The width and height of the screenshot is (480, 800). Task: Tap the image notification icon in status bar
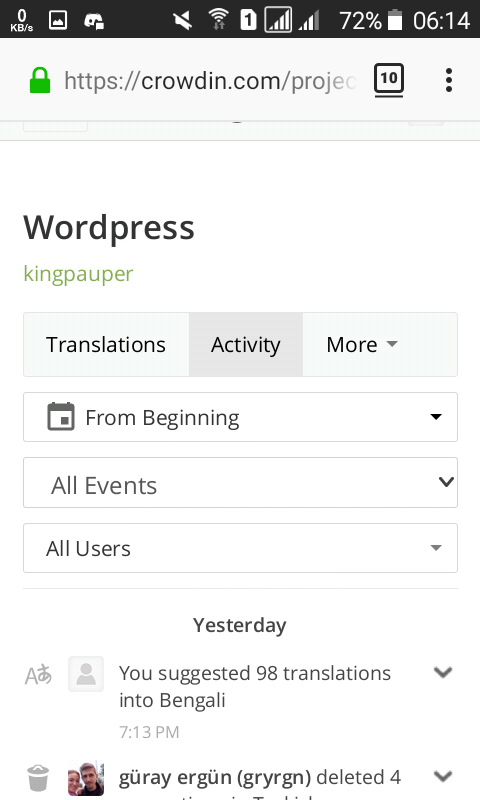58,20
